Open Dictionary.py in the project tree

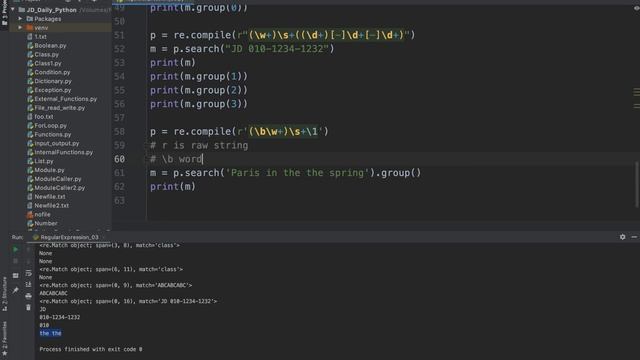click(53, 81)
